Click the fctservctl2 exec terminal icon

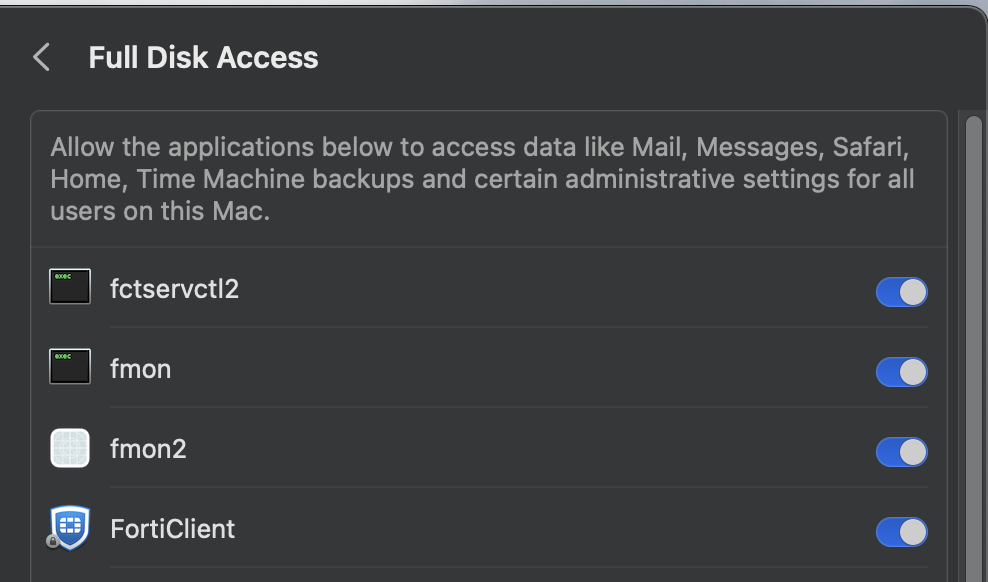70,287
